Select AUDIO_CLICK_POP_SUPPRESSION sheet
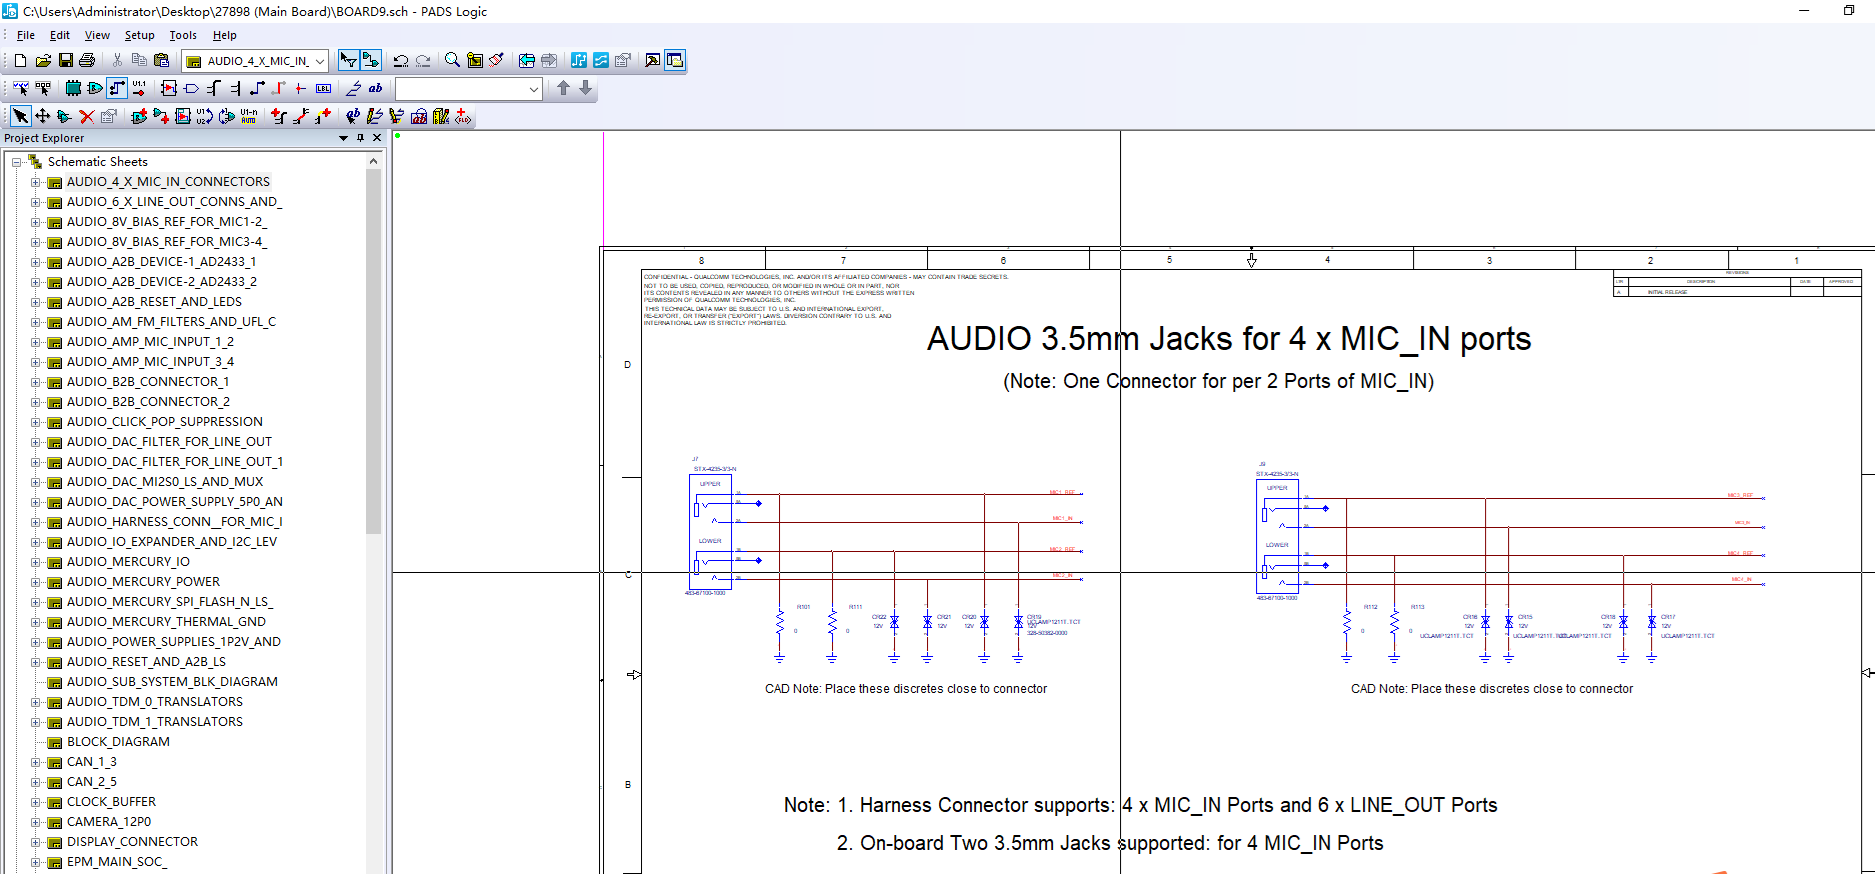The image size is (1875, 874). [165, 422]
